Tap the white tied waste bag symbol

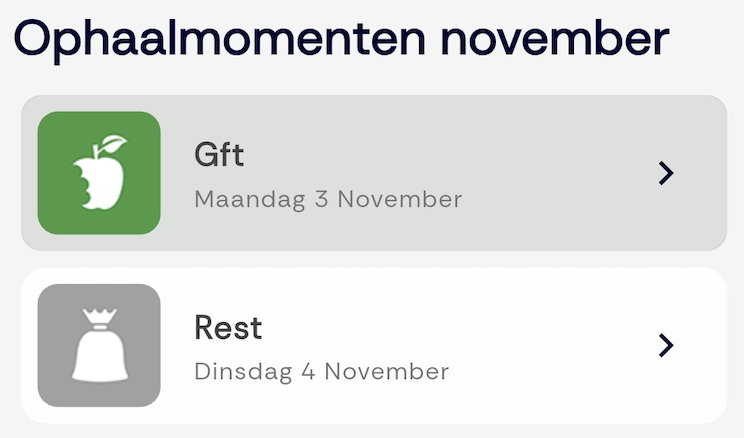pos(99,350)
